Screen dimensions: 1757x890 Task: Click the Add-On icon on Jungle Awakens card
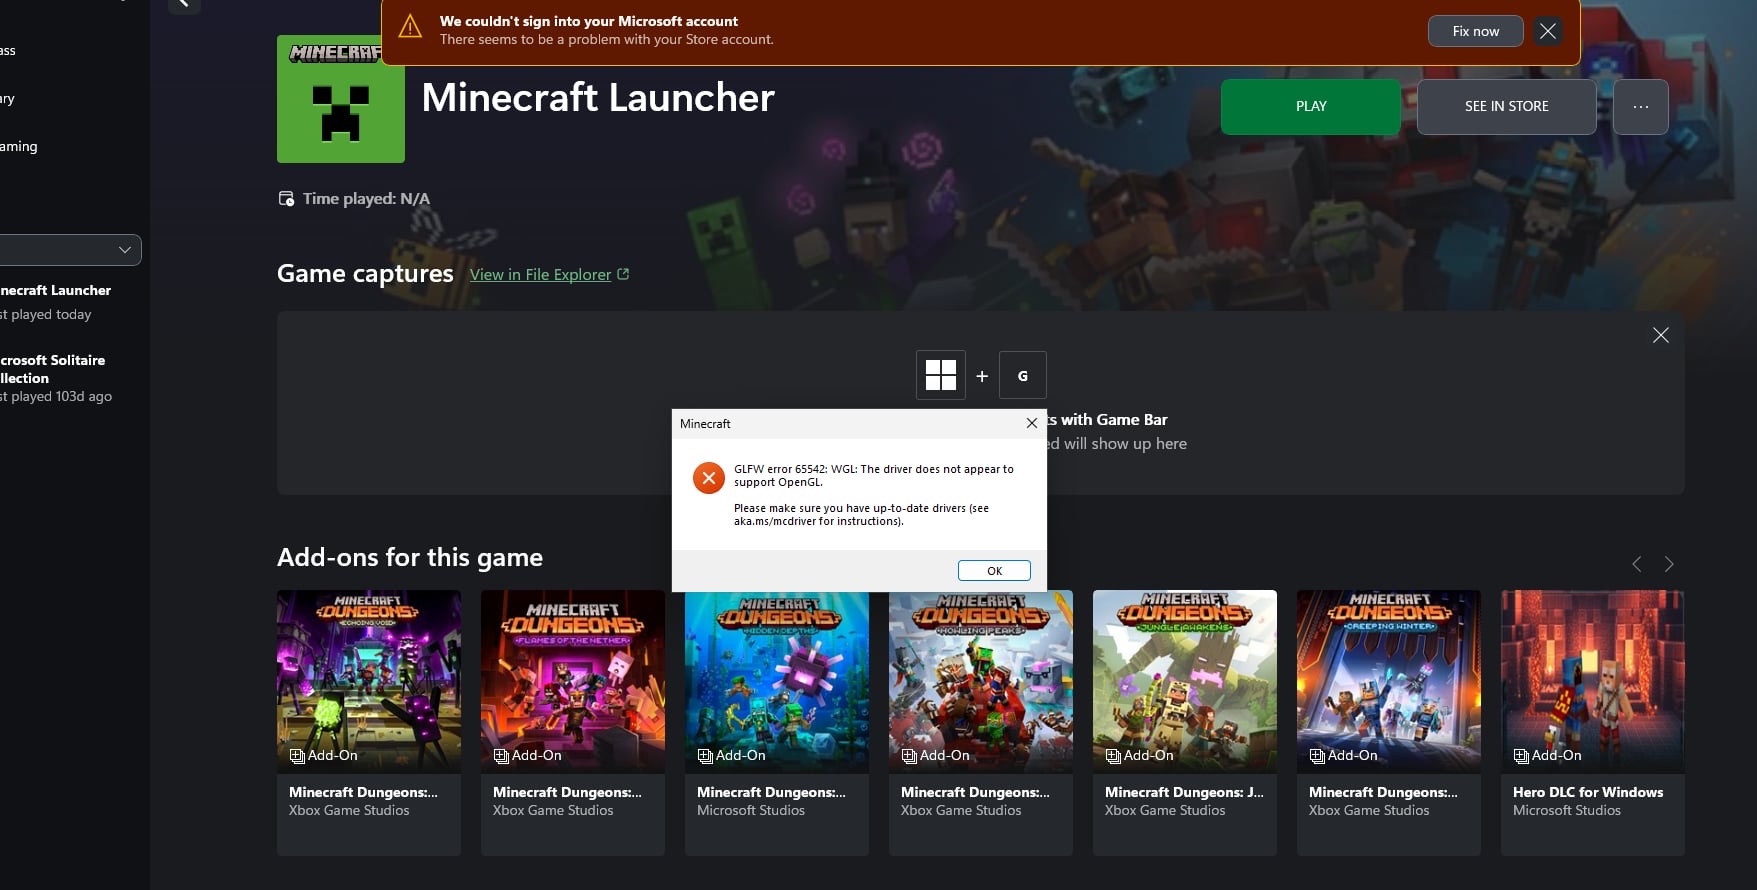click(x=1113, y=756)
